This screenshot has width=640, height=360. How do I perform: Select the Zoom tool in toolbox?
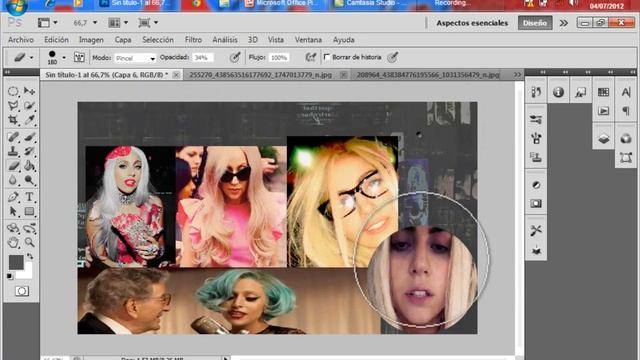29,242
